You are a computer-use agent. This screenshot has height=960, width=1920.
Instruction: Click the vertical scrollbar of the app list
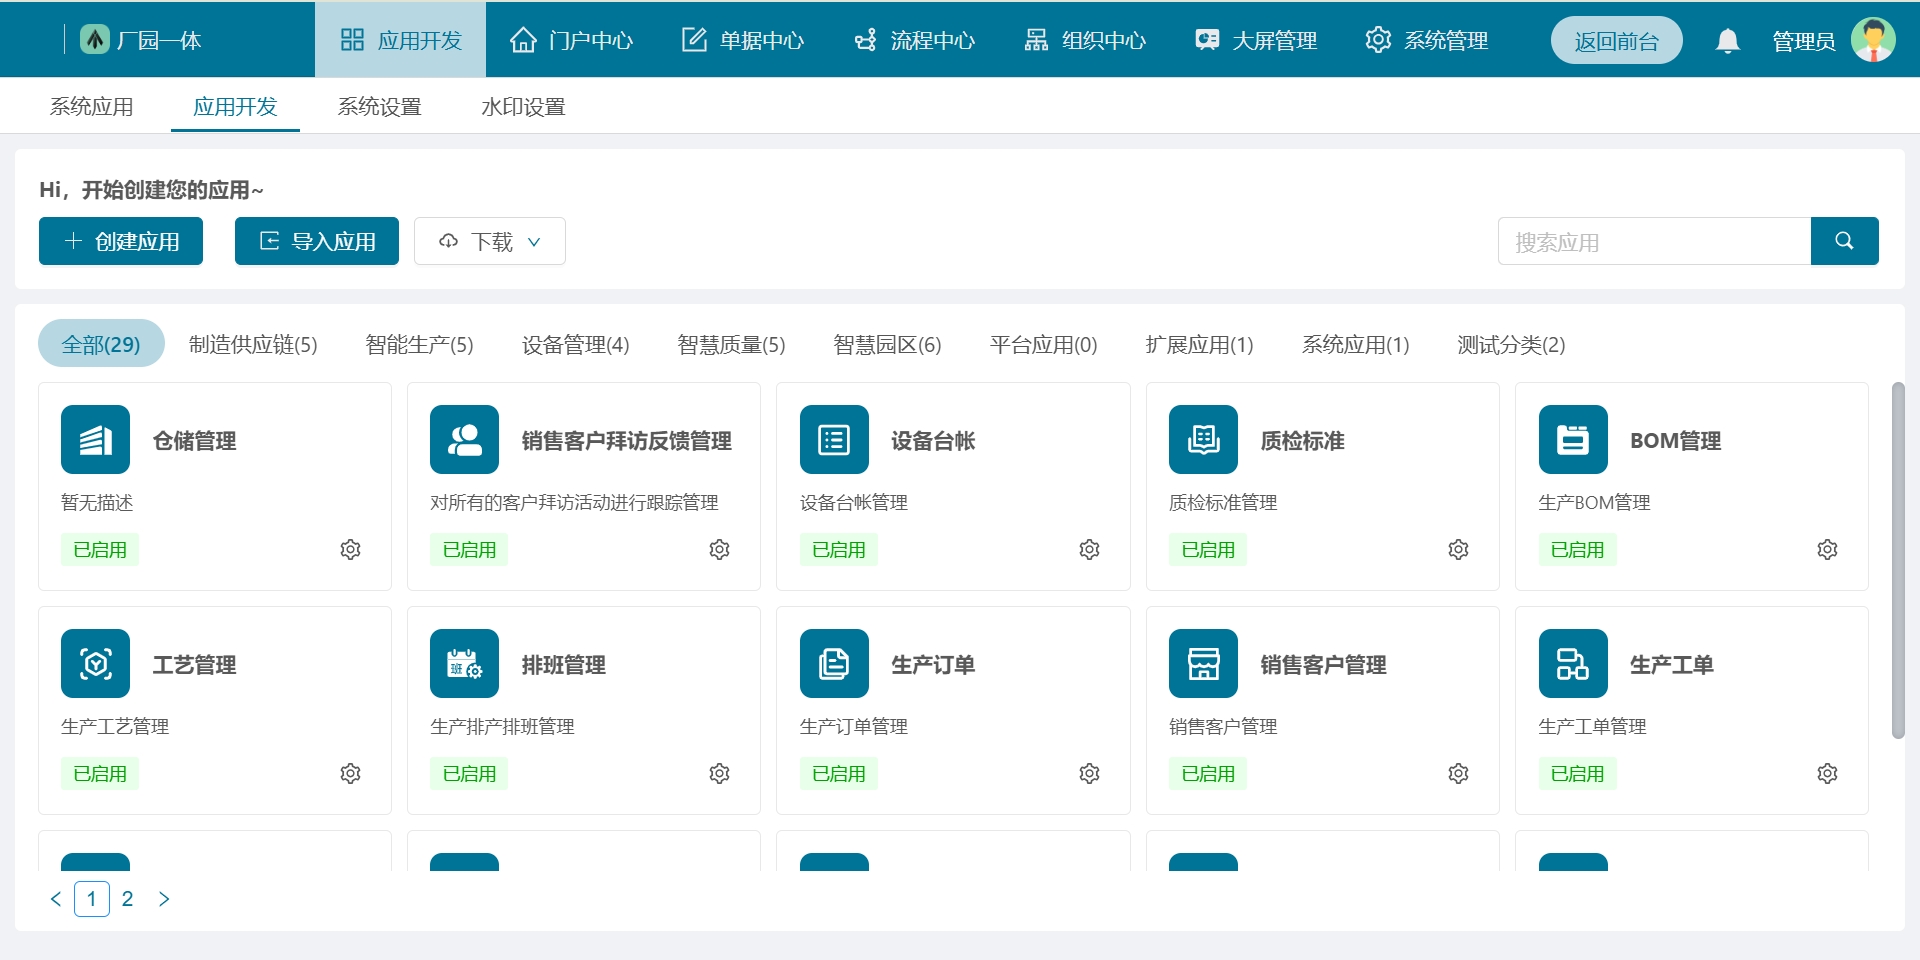(x=1898, y=560)
